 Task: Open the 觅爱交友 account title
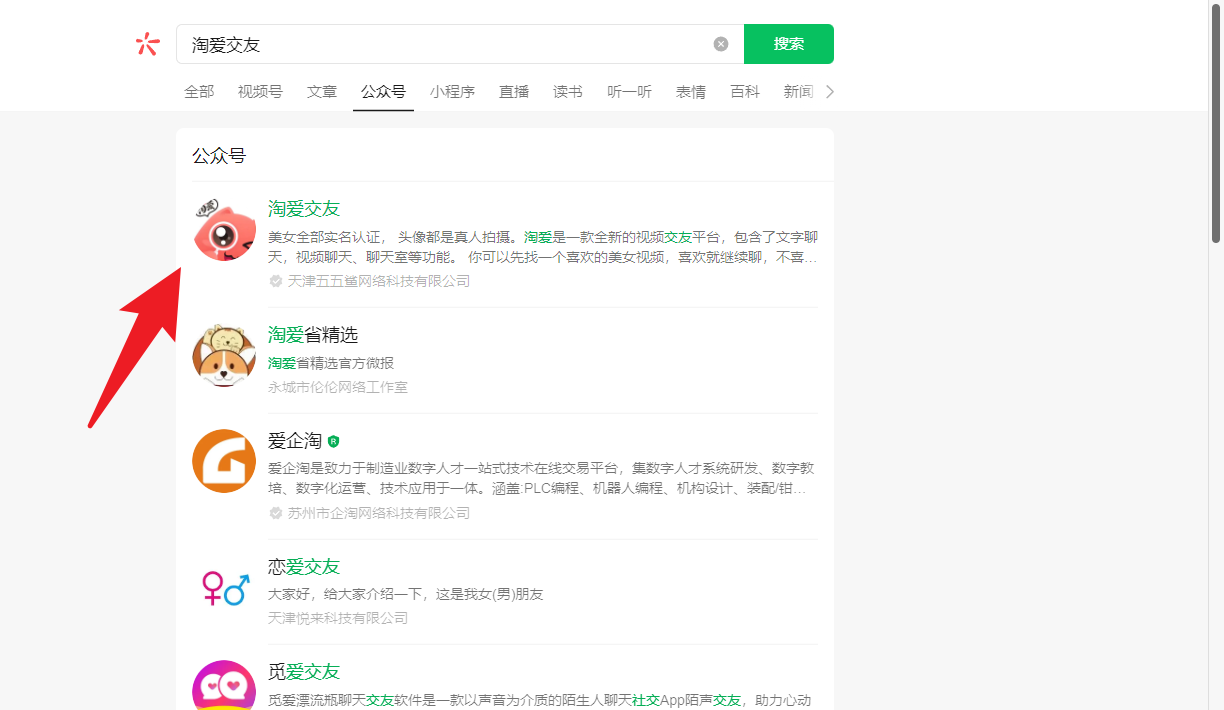click(x=304, y=672)
